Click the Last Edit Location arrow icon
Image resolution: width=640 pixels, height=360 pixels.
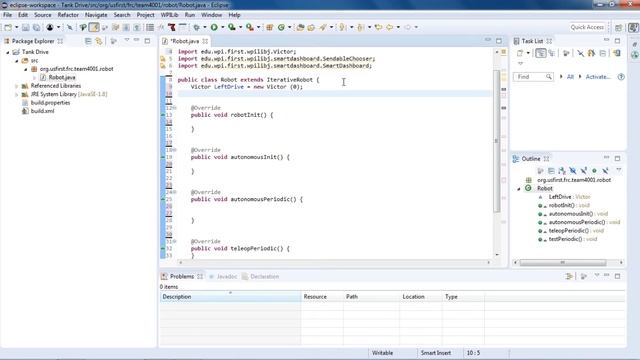[x=378, y=27]
